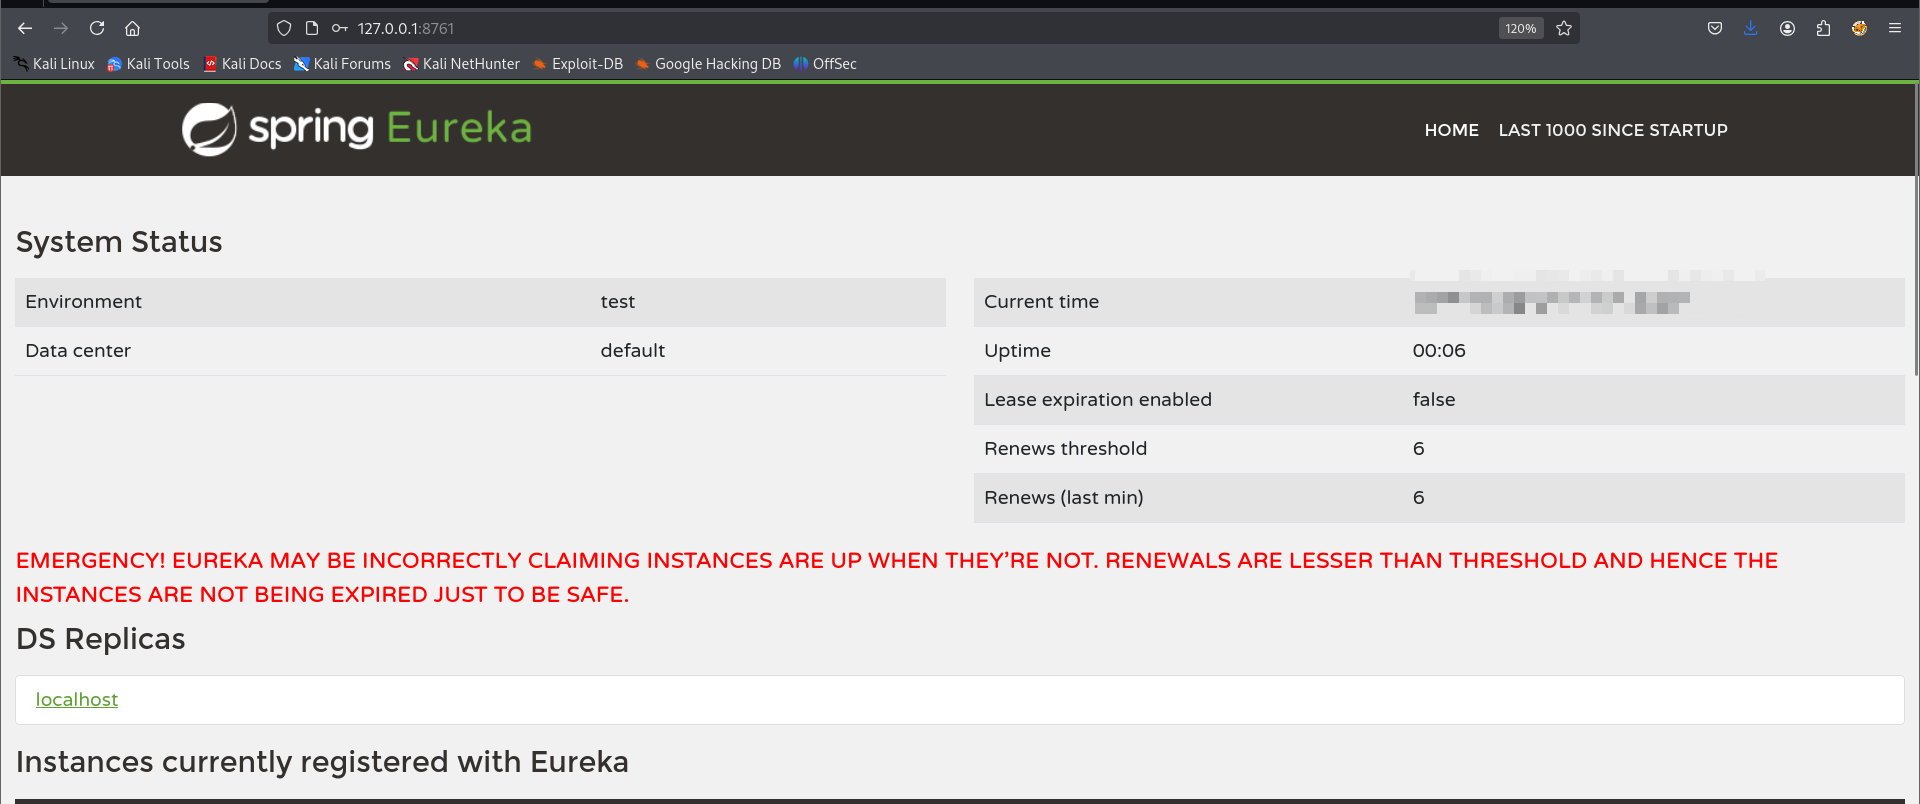The image size is (1920, 804).
Task: Select the Uptime value 00:06
Action: (x=1438, y=351)
